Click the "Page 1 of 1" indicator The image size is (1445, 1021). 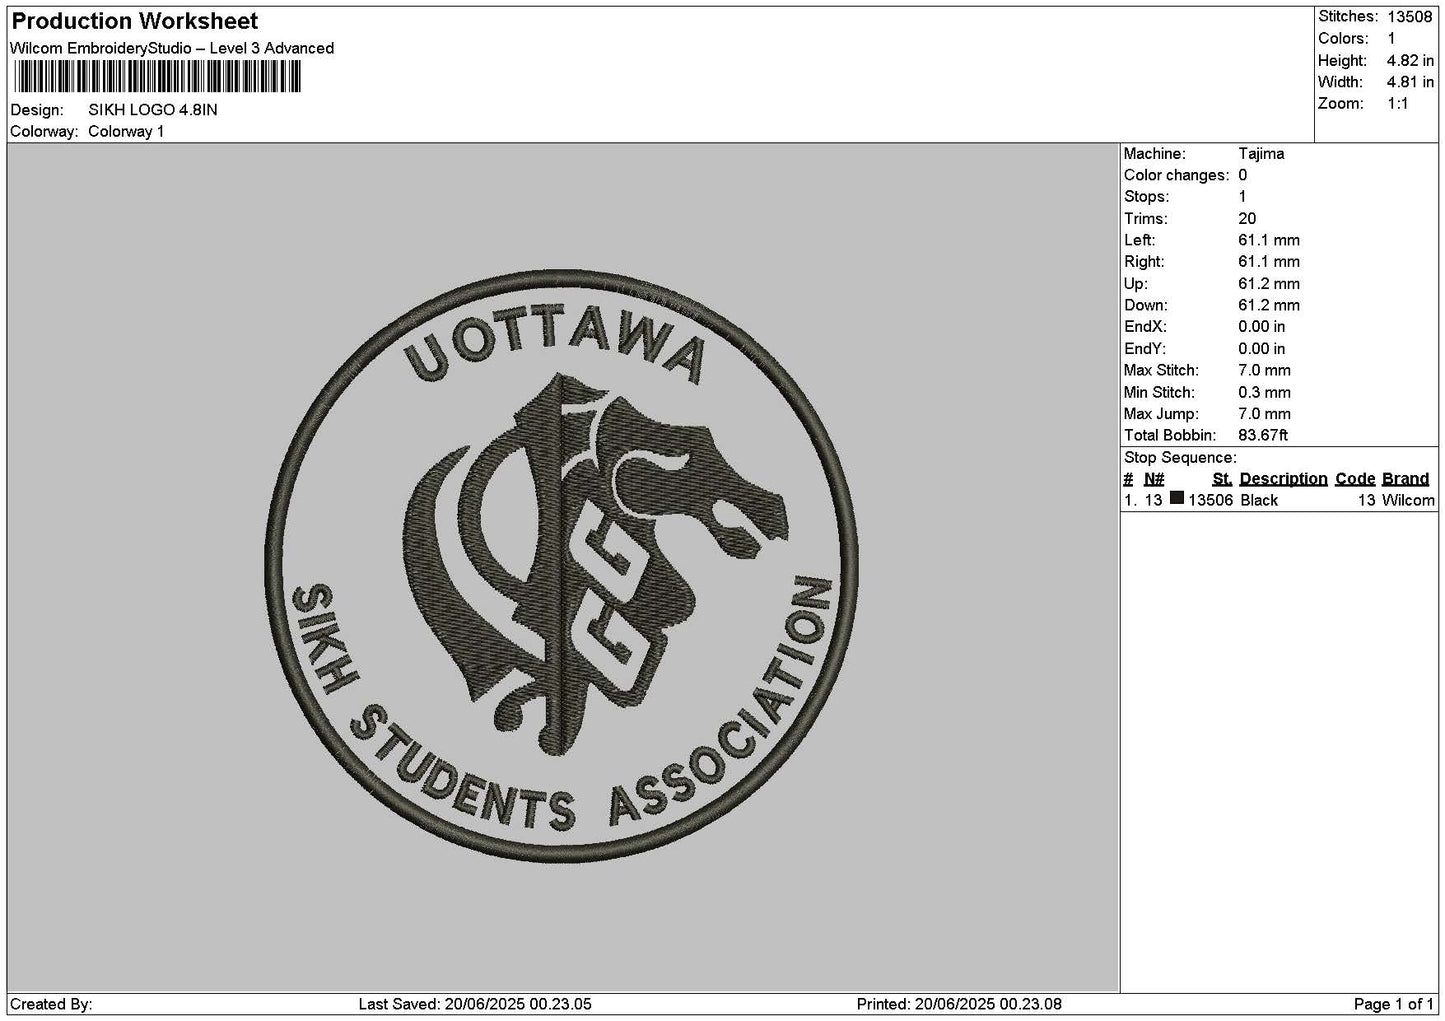click(1394, 1004)
